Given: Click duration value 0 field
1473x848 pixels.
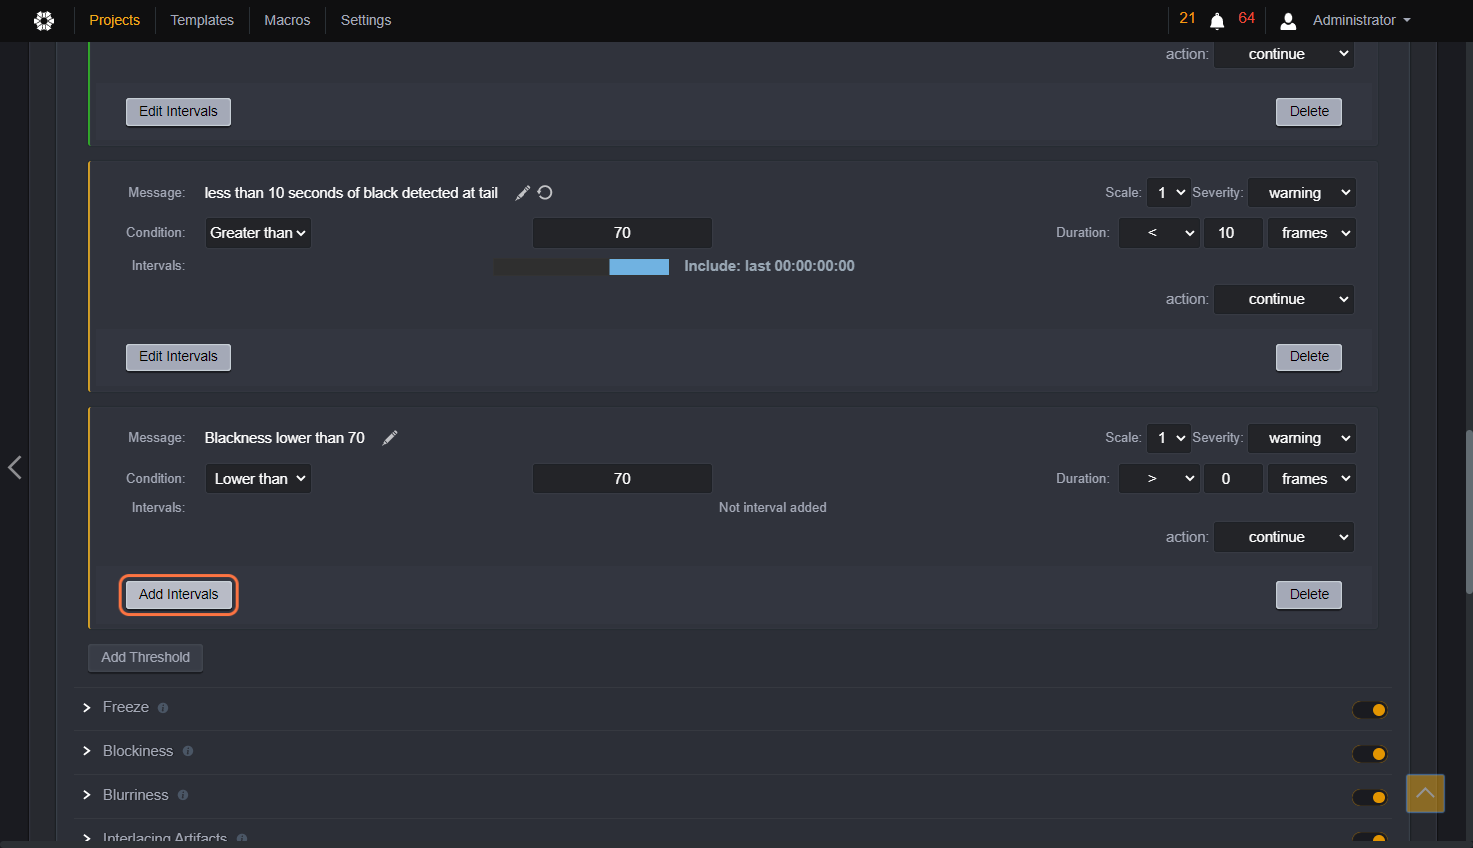Looking at the screenshot, I should coord(1233,479).
